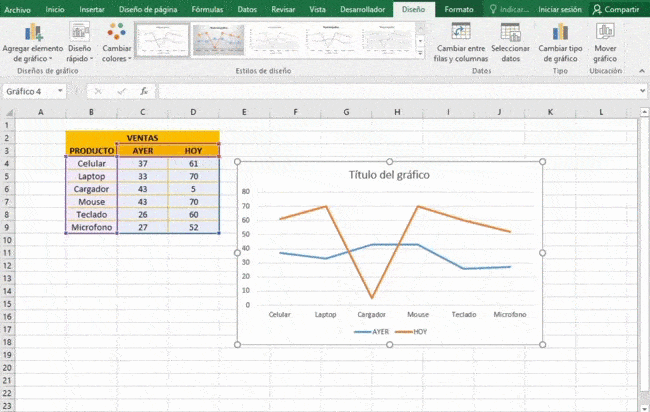Open Seleccionar datos dialog
650x412 pixels.
coord(510,42)
